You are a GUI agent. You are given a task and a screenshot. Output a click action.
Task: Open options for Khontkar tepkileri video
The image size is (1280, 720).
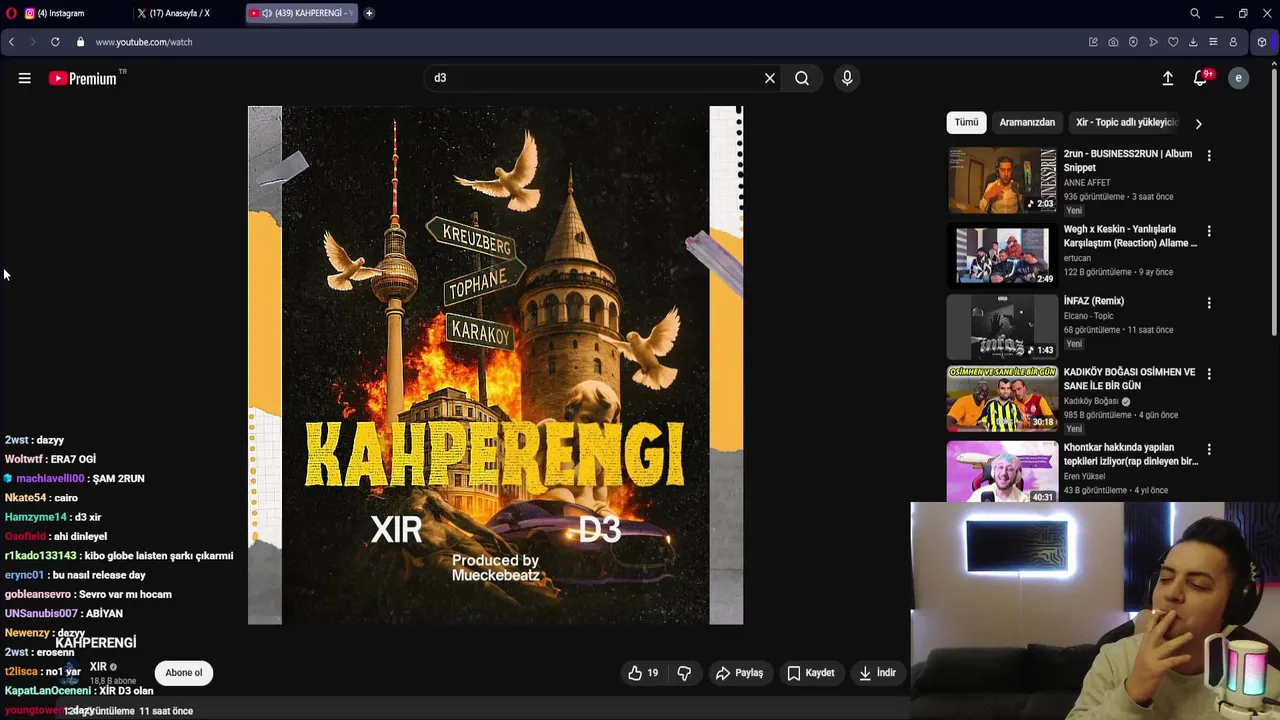point(1209,450)
